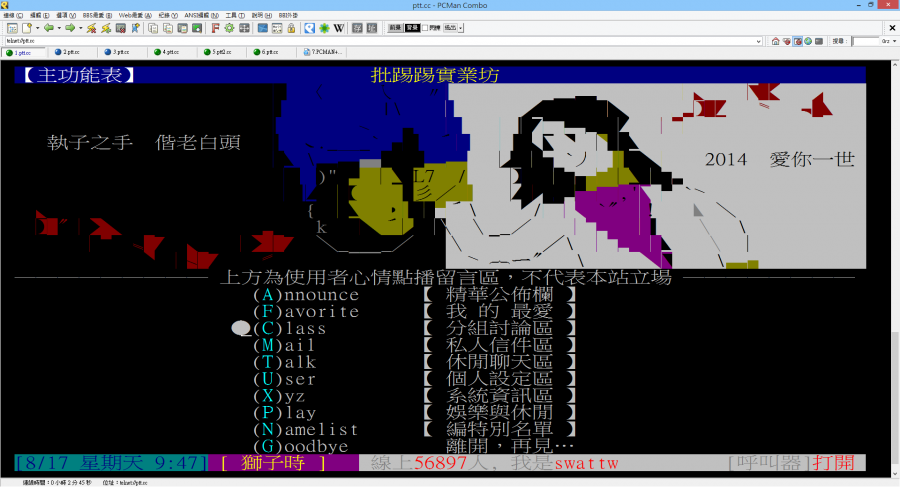
Task: Open the BBS menu in menu bar
Action: pyautogui.click(x=95, y=16)
